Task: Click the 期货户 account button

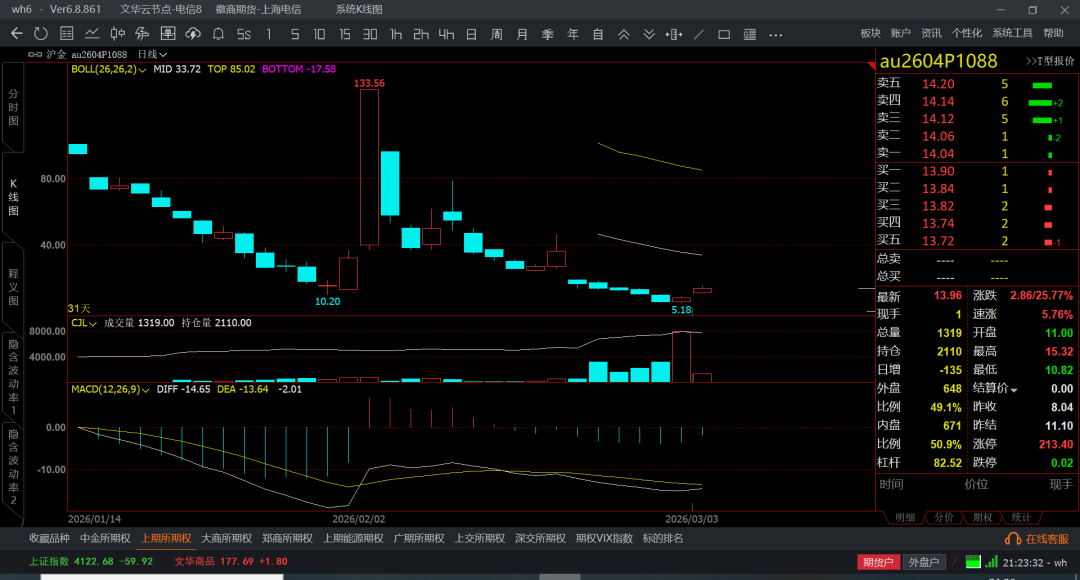Action: point(878,562)
